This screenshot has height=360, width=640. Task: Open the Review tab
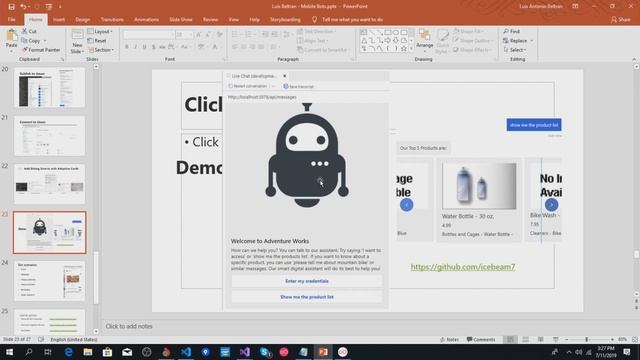point(210,20)
